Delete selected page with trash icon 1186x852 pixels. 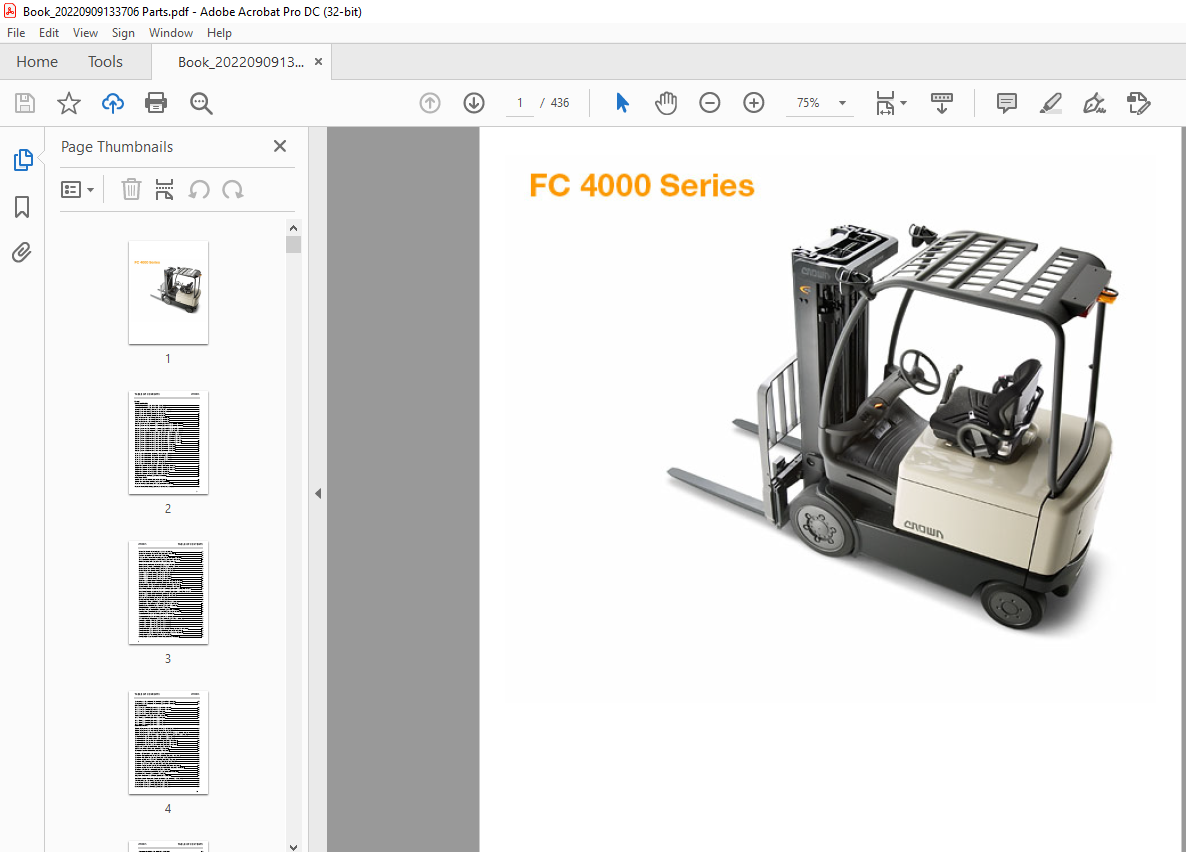(x=132, y=189)
